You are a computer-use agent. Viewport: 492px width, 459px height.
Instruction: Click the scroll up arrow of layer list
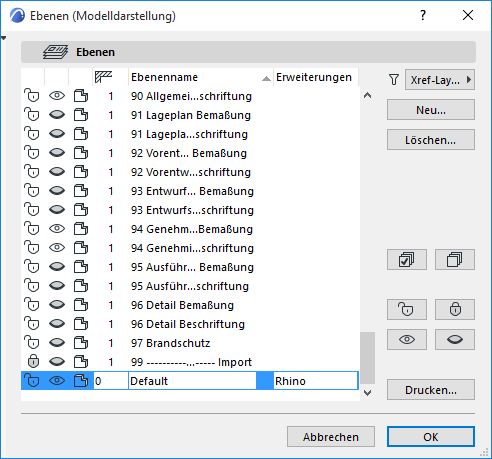click(x=368, y=95)
